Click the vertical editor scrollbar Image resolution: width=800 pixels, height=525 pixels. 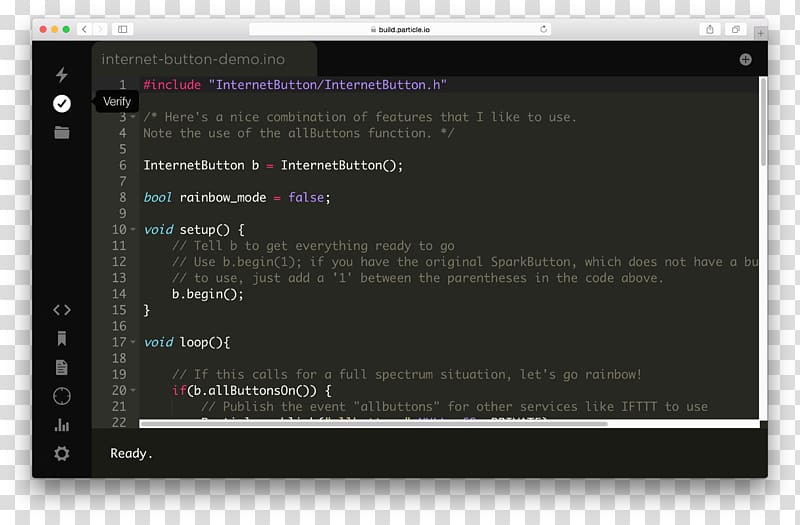pos(763,121)
